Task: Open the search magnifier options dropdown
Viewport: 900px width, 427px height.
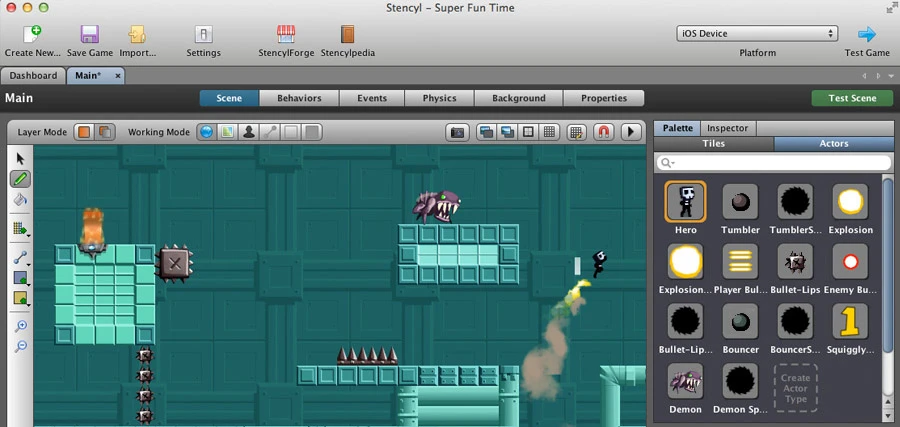Action: (668, 163)
